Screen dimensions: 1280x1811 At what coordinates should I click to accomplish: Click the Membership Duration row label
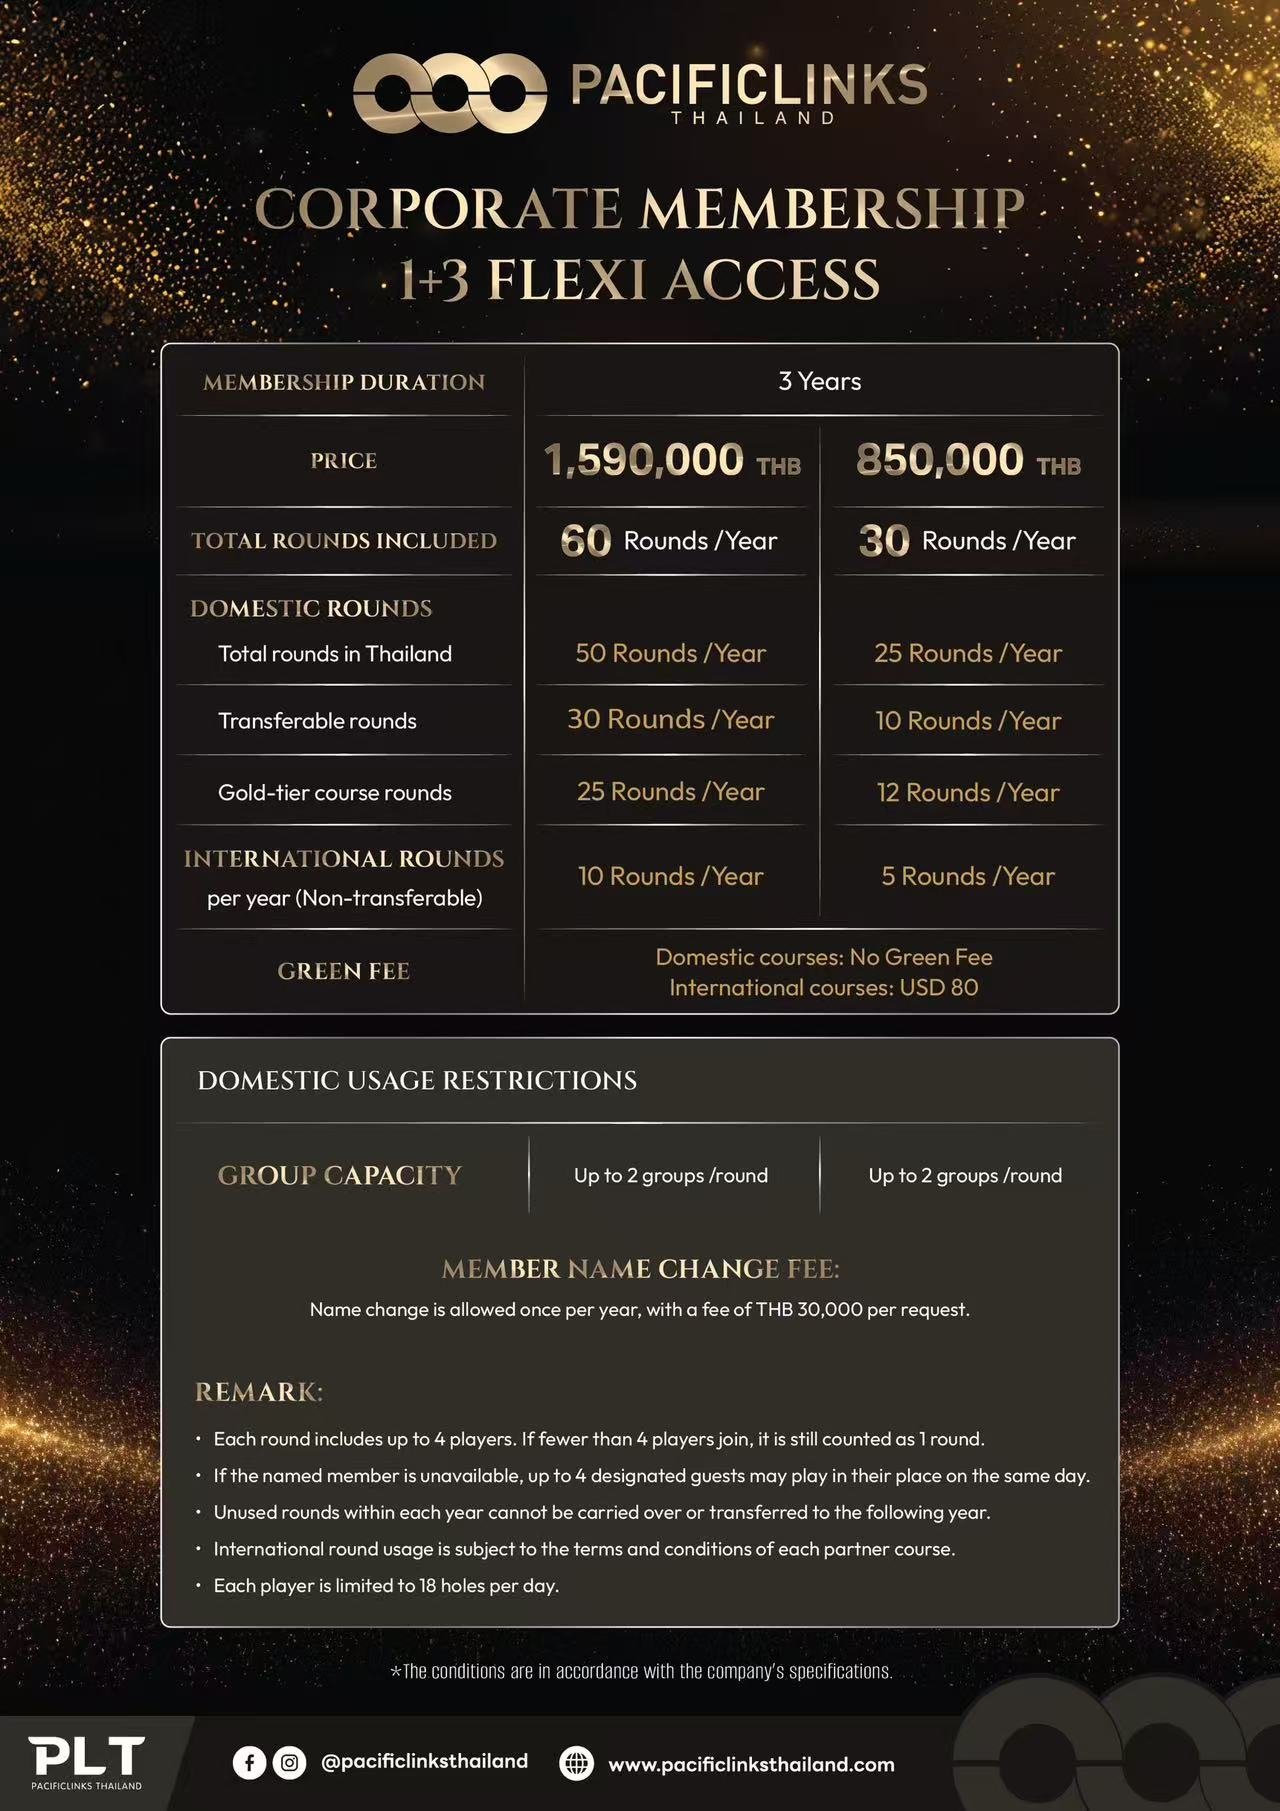[344, 382]
